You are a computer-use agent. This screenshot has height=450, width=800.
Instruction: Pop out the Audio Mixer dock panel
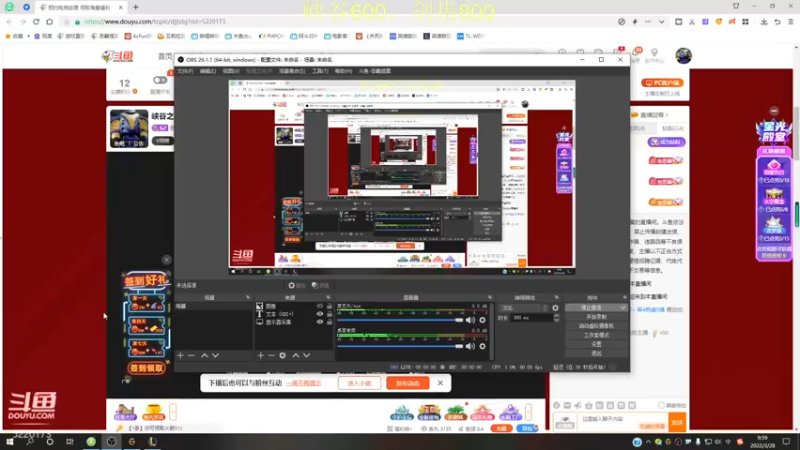pyautogui.click(x=490, y=297)
